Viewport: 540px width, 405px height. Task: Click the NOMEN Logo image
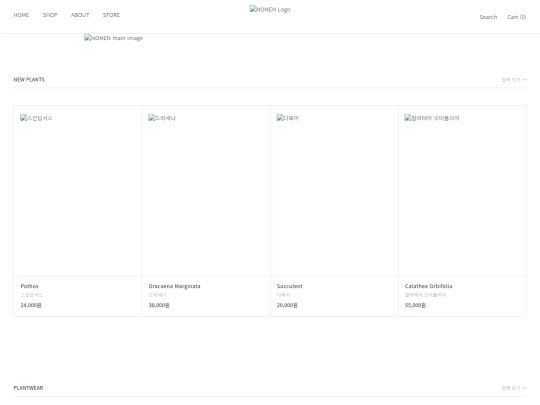click(270, 9)
